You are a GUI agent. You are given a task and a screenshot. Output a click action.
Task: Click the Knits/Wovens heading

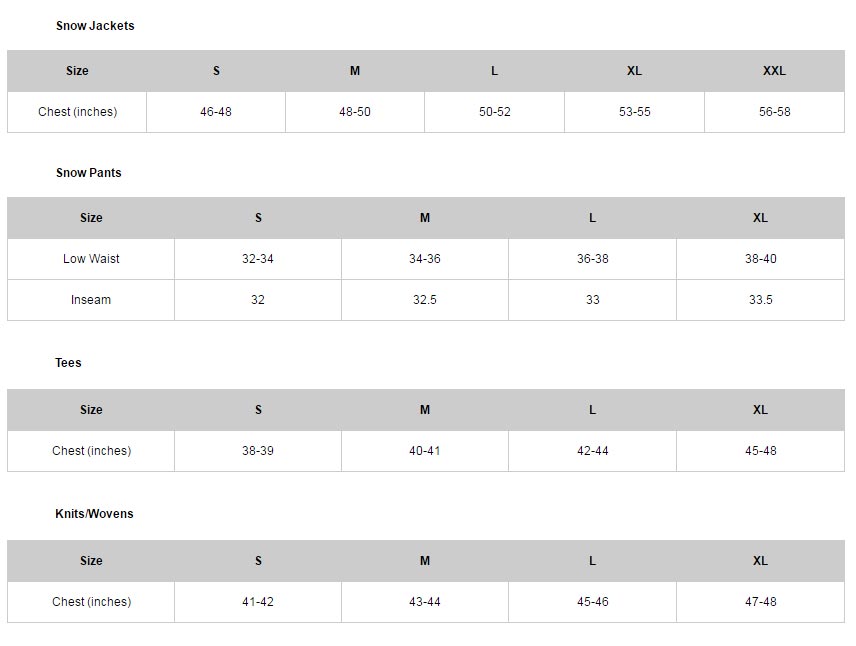point(94,514)
